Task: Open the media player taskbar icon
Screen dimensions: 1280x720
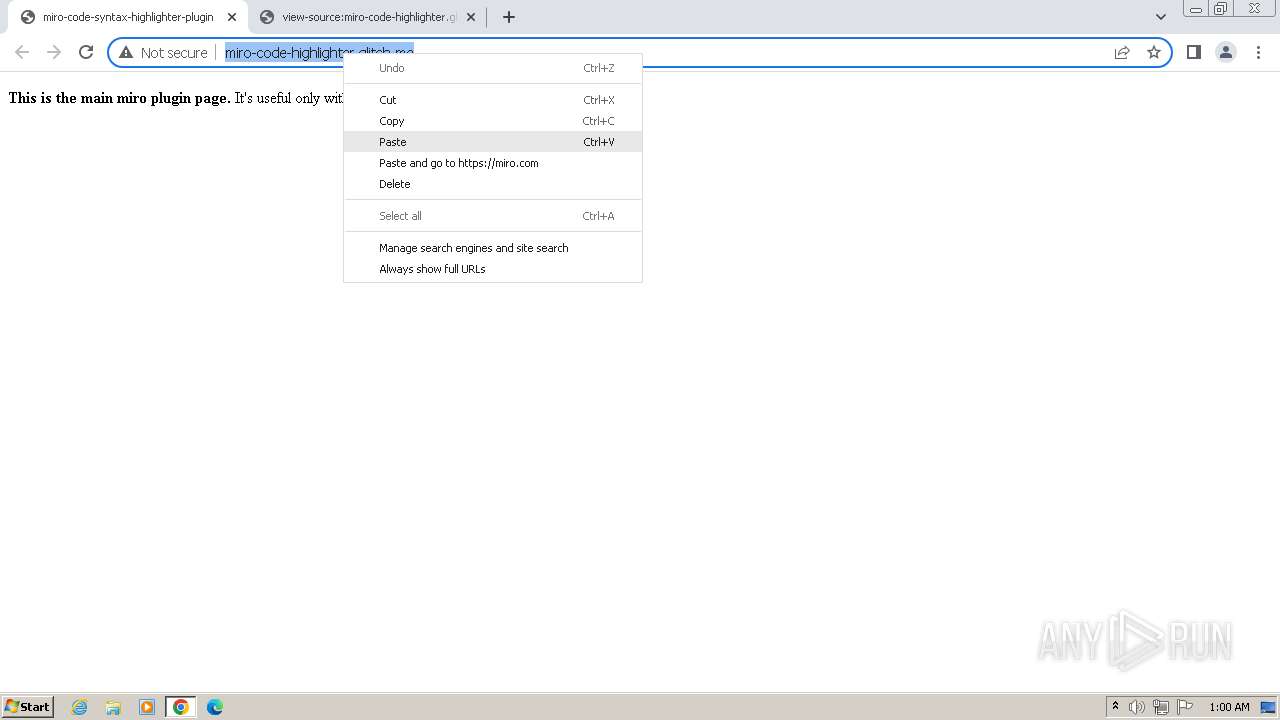Action: point(147,707)
